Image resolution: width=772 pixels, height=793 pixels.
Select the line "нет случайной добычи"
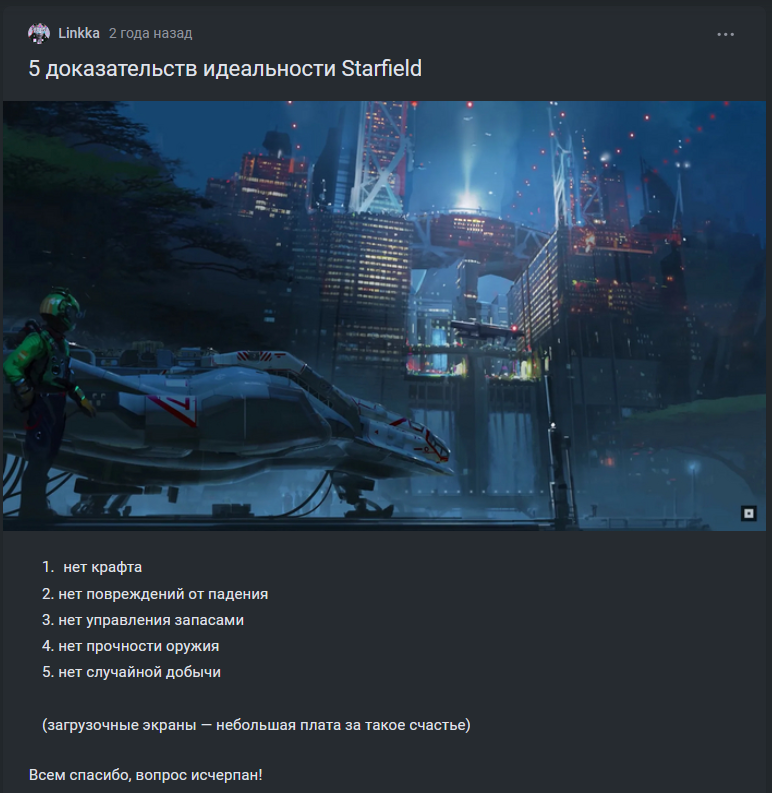[x=140, y=672]
